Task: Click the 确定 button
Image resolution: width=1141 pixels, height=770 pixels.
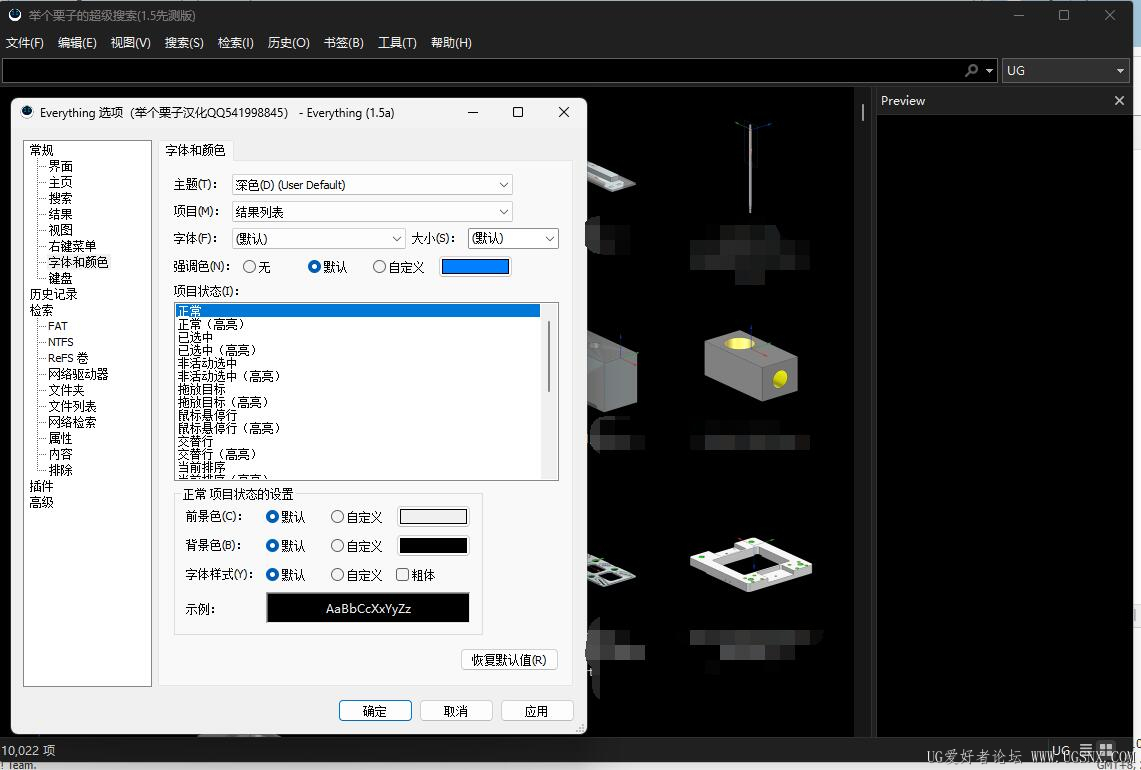Action: click(x=375, y=711)
